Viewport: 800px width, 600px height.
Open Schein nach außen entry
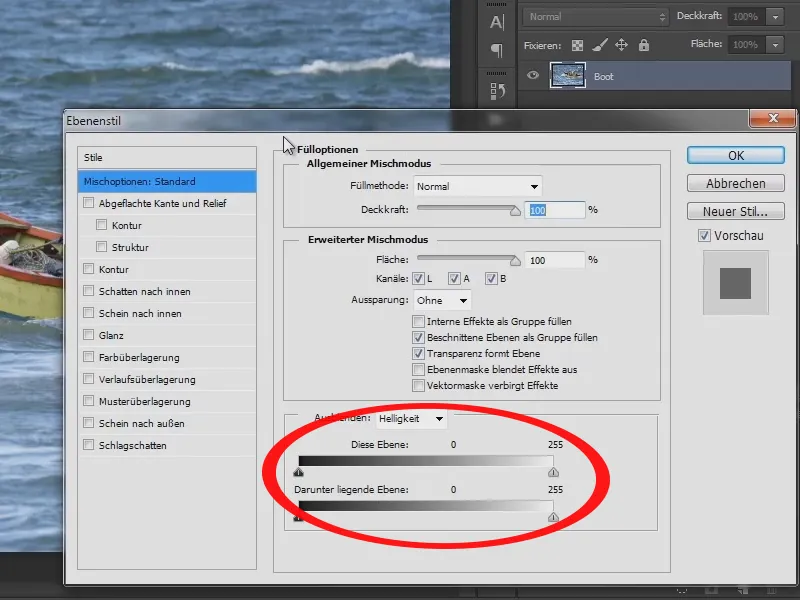point(167,423)
